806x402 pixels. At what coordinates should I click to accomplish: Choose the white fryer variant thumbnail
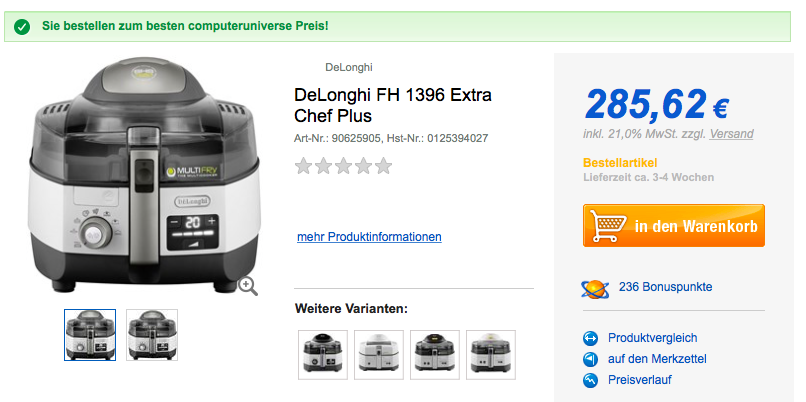[x=379, y=355]
